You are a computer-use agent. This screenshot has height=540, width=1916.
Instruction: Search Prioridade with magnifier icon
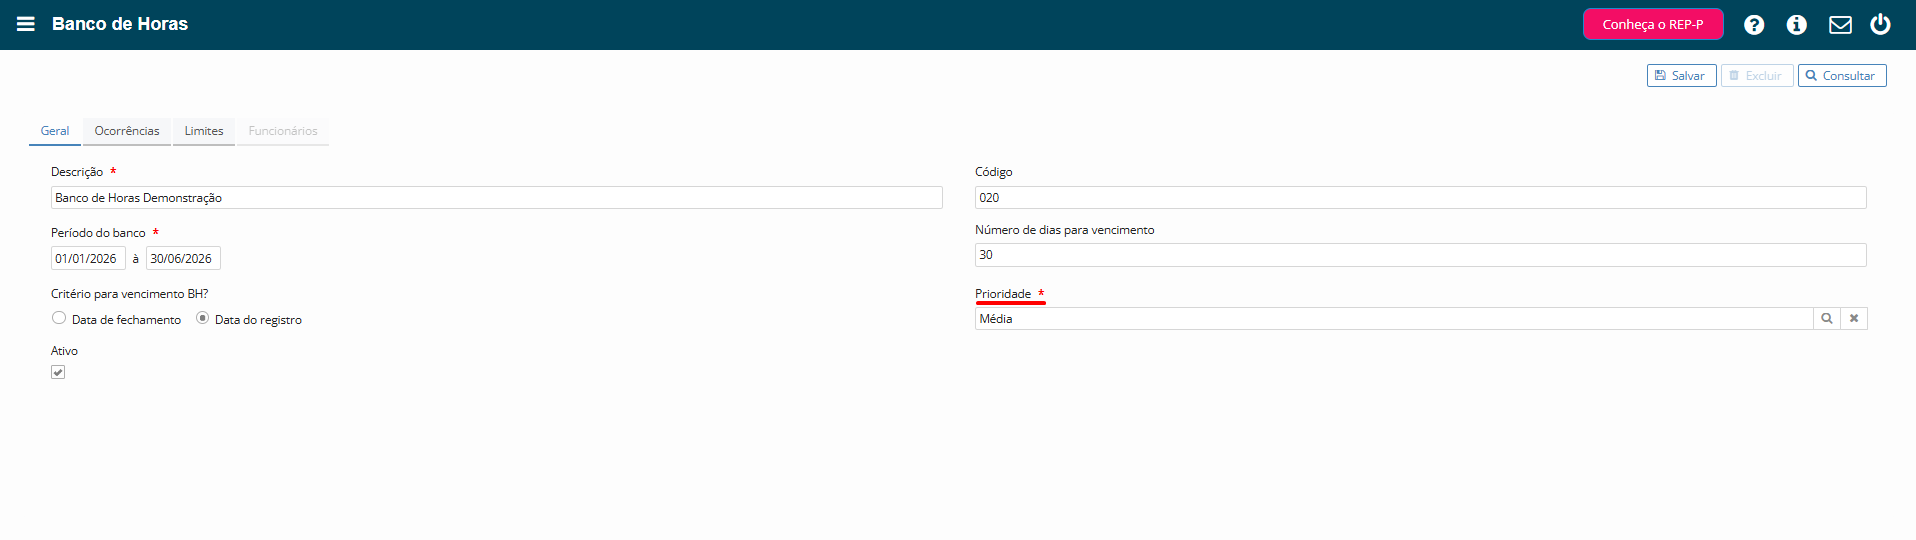click(x=1827, y=318)
